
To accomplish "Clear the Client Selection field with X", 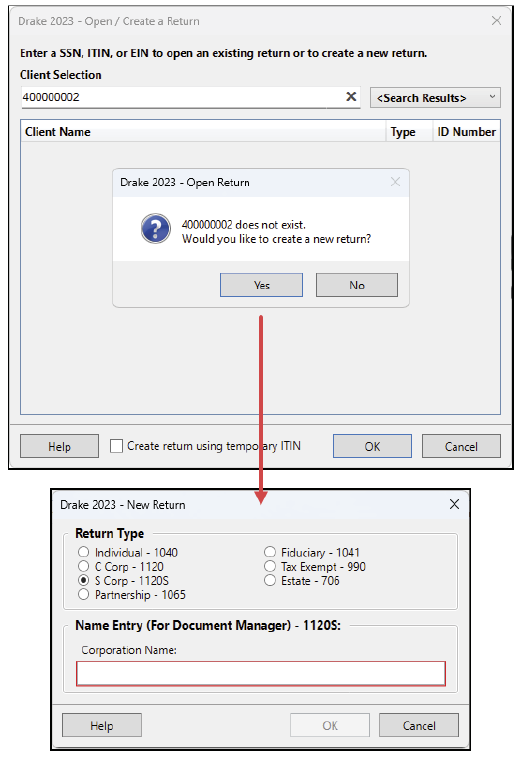I will pyautogui.click(x=351, y=97).
